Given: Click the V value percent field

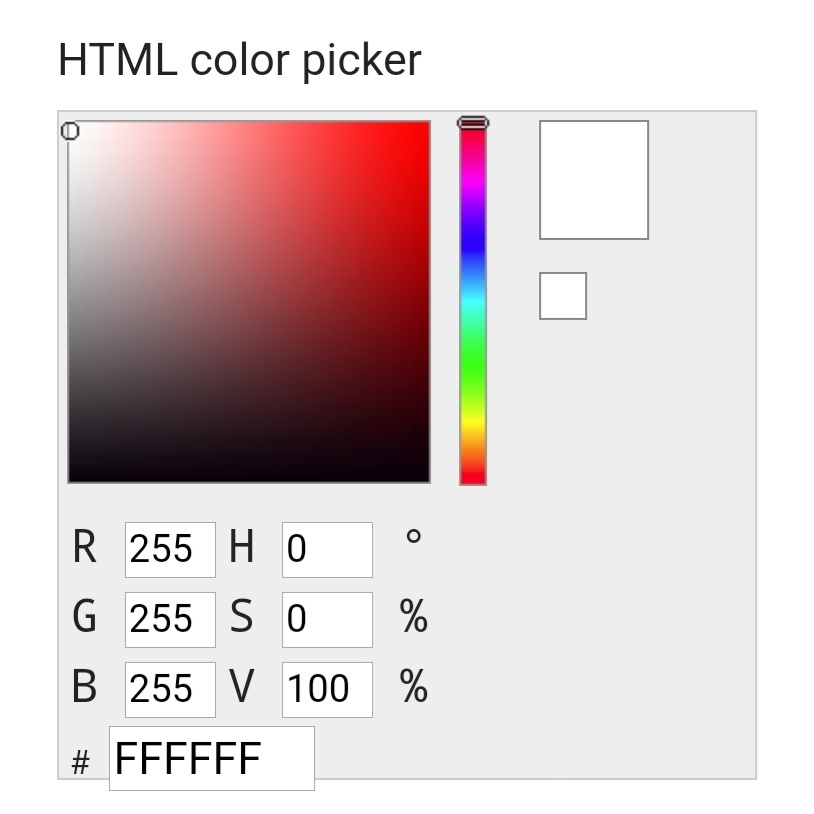Looking at the screenshot, I should [x=326, y=689].
